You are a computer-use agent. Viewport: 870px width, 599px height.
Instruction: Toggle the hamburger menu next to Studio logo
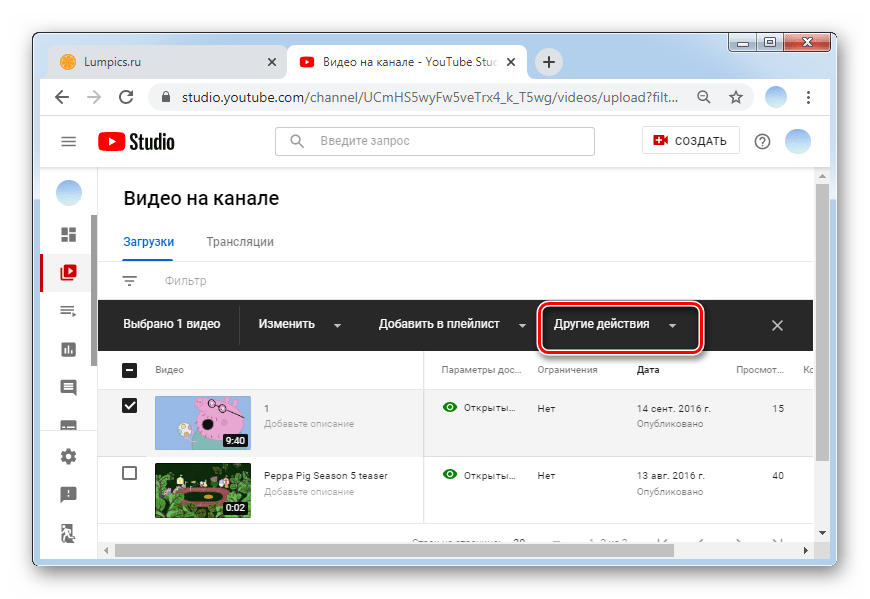pyautogui.click(x=69, y=141)
